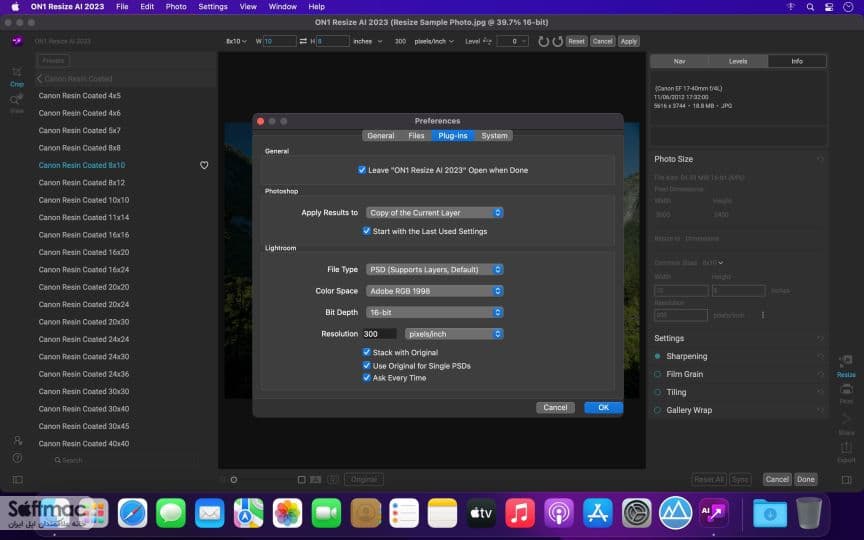Open the Bit Depth dropdown
This screenshot has height=540, width=864.
coord(434,312)
